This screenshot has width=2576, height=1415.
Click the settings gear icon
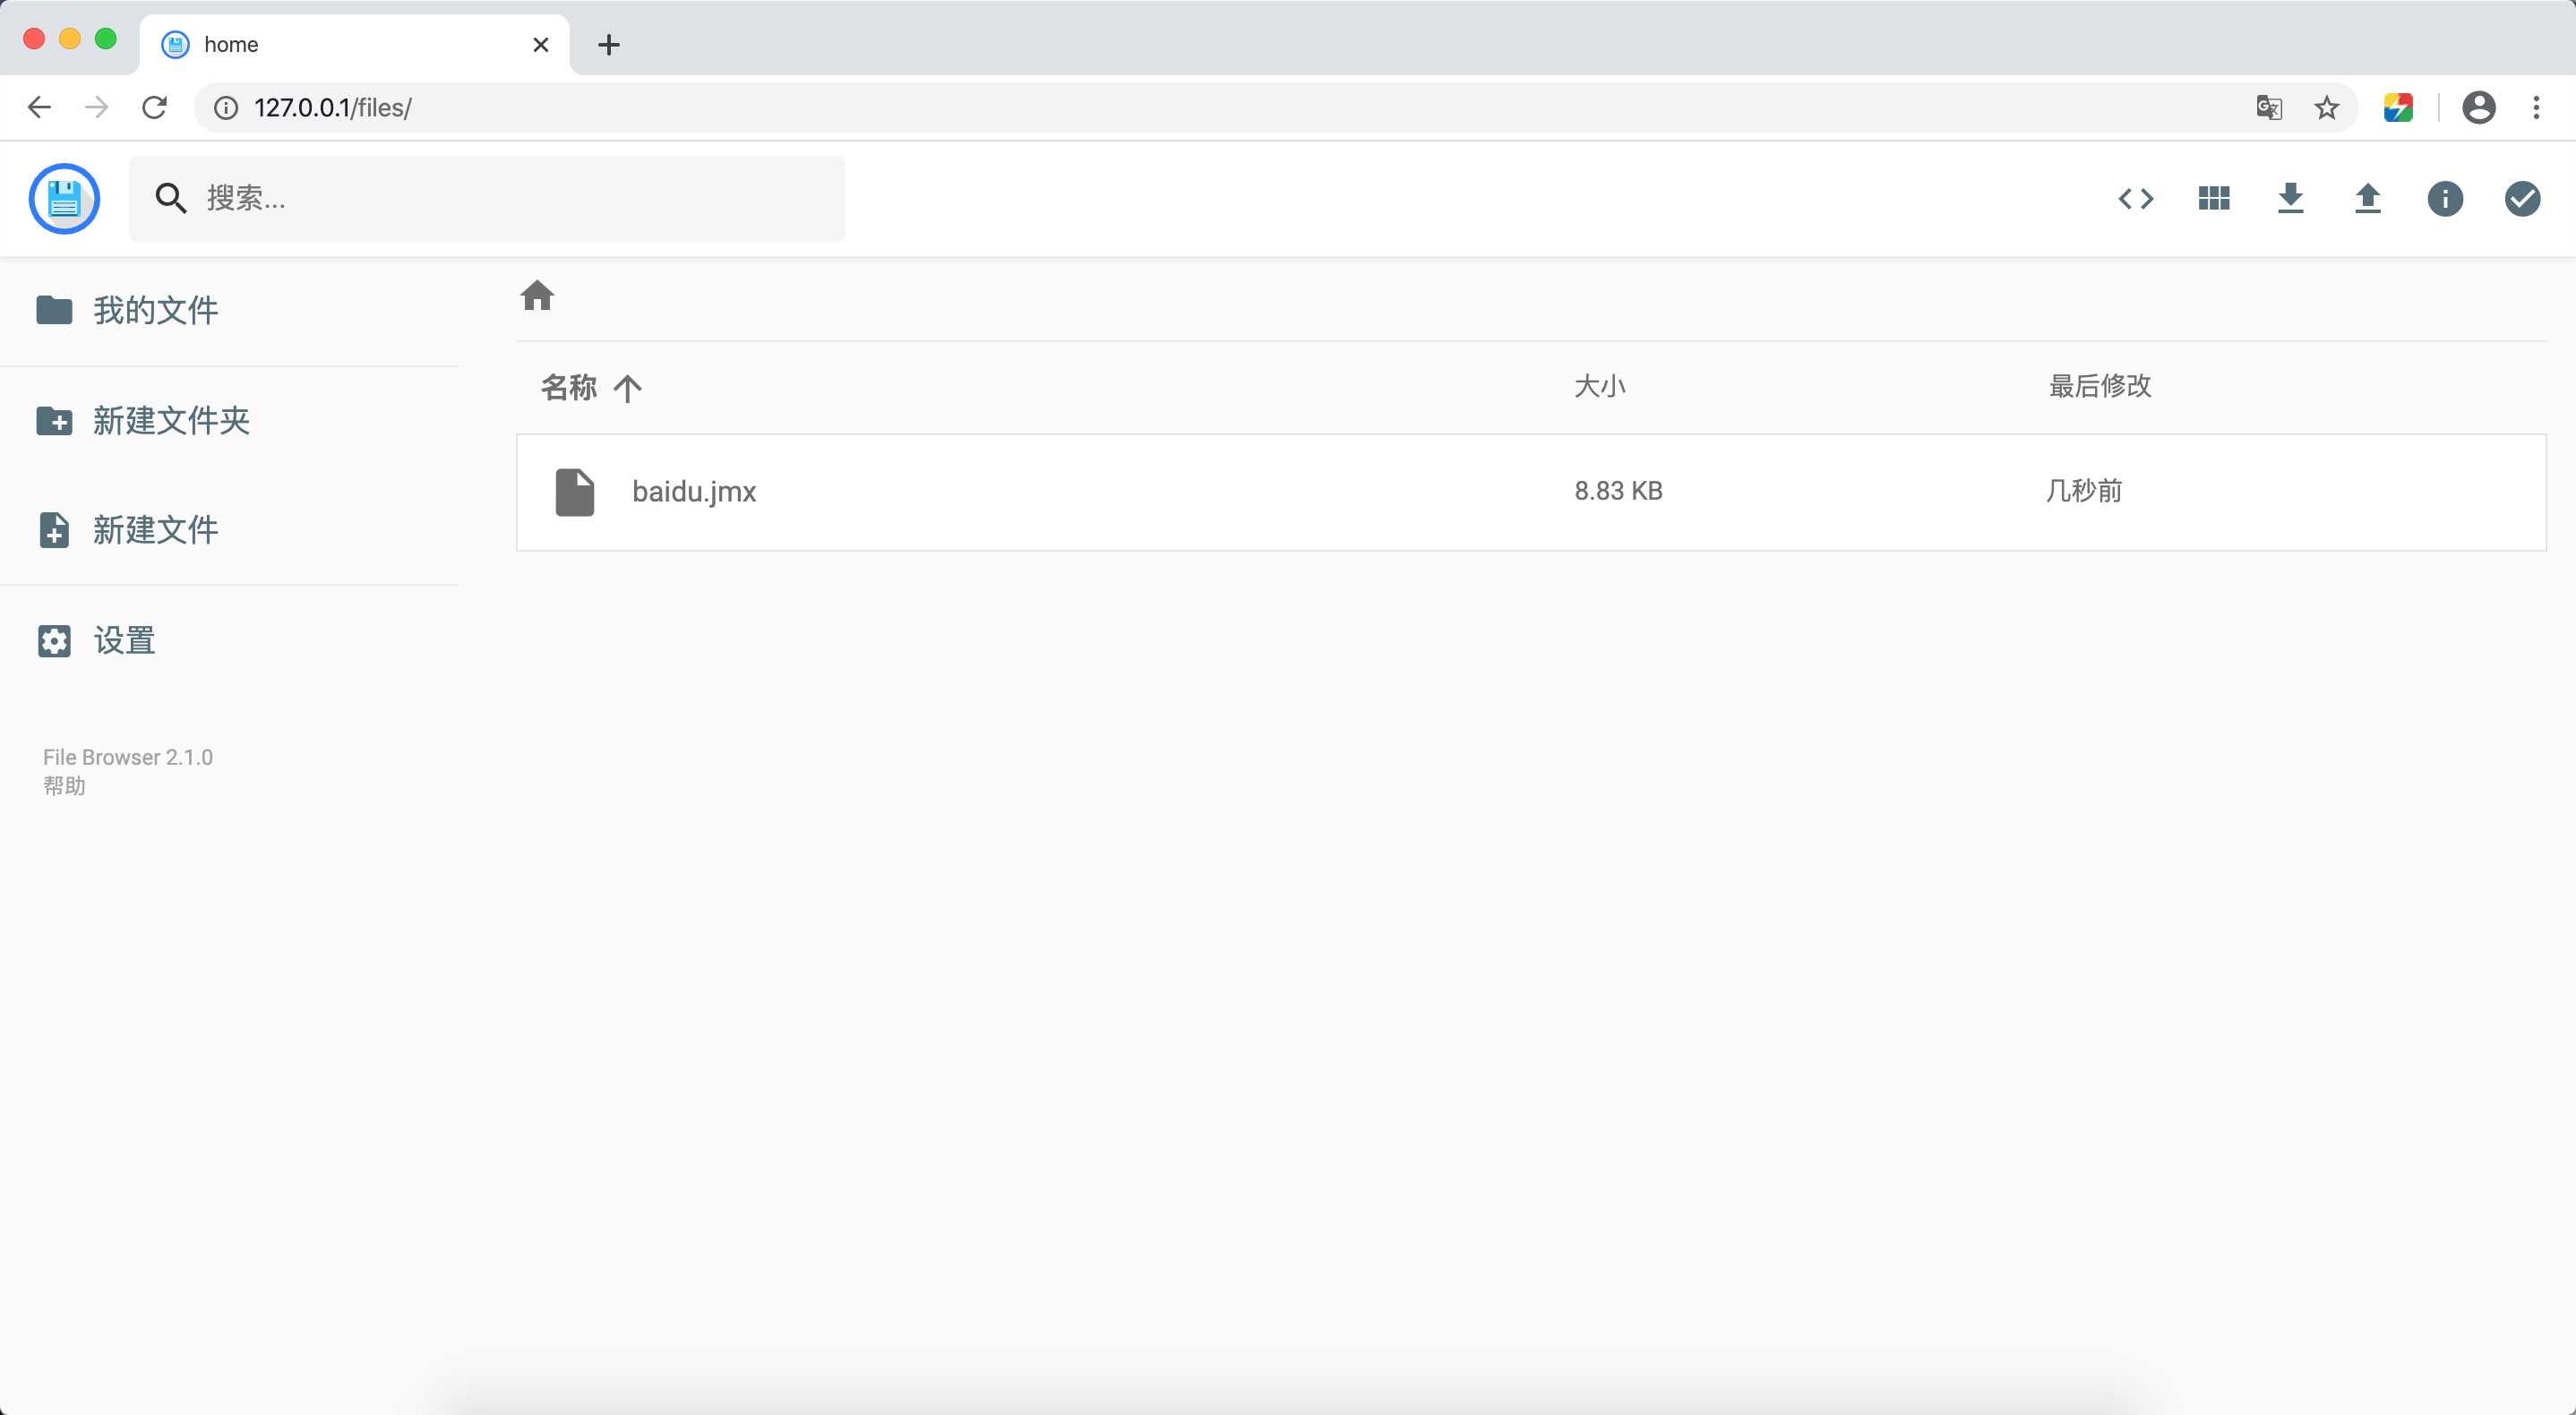pyautogui.click(x=54, y=640)
